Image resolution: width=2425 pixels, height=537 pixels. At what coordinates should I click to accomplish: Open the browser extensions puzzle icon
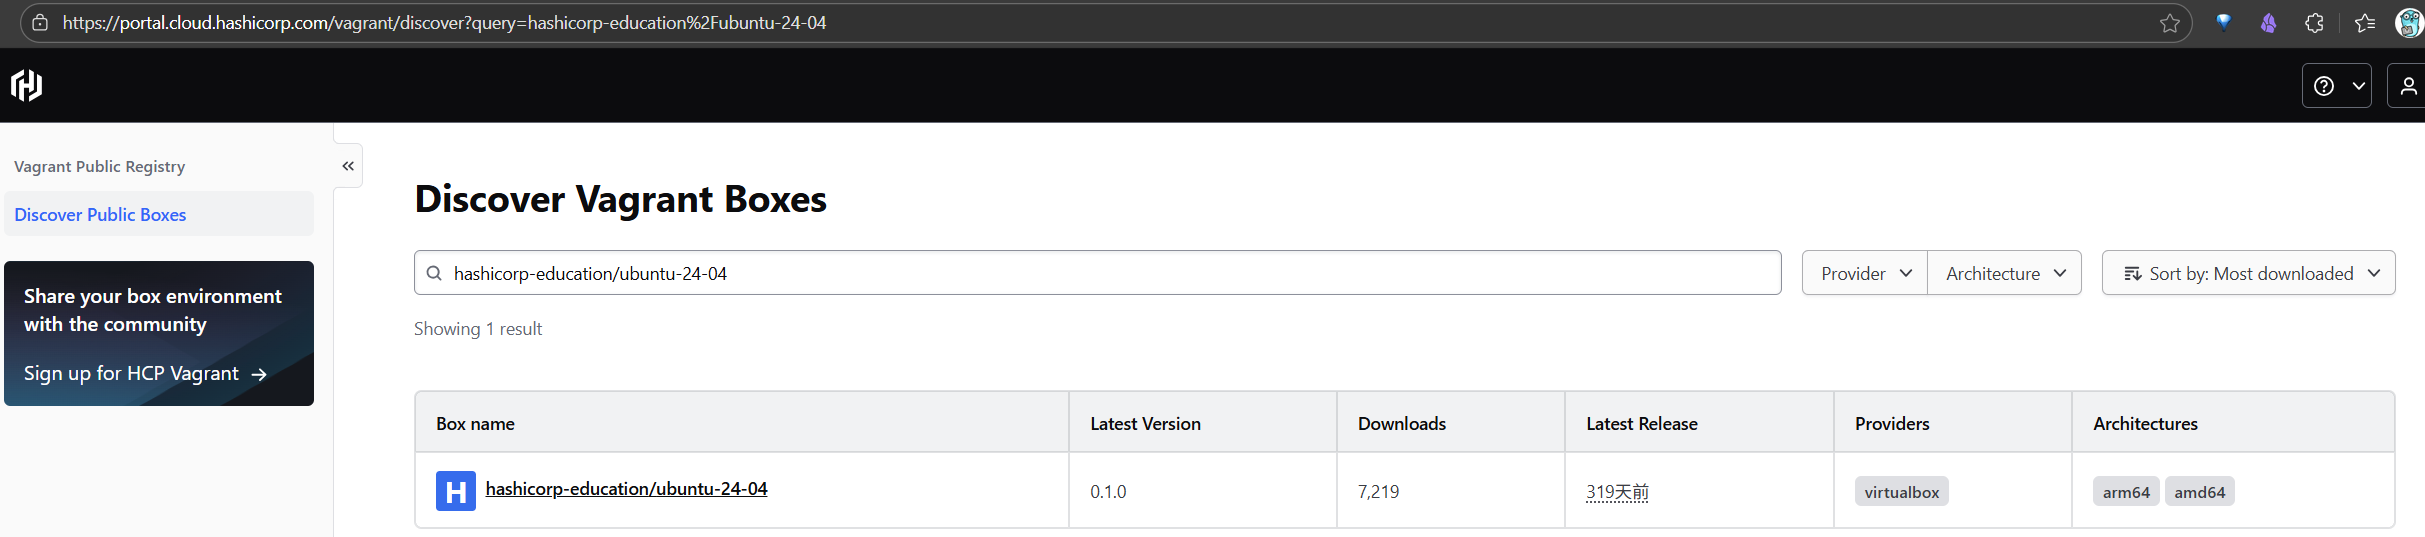[2314, 23]
